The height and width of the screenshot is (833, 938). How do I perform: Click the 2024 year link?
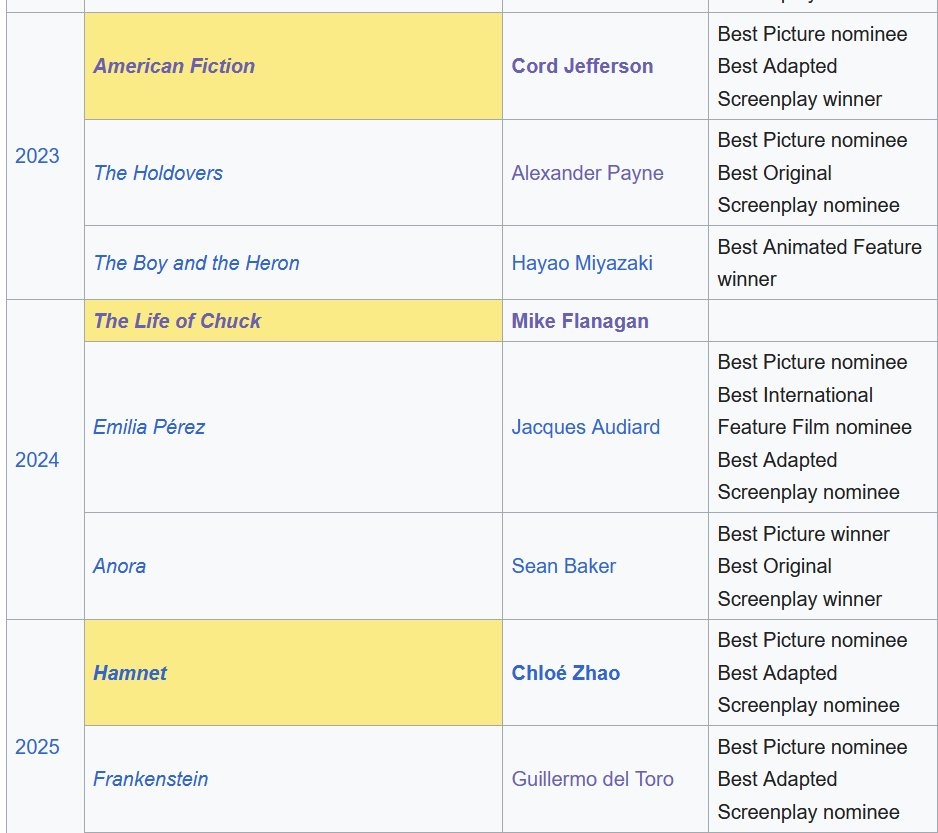pos(37,460)
